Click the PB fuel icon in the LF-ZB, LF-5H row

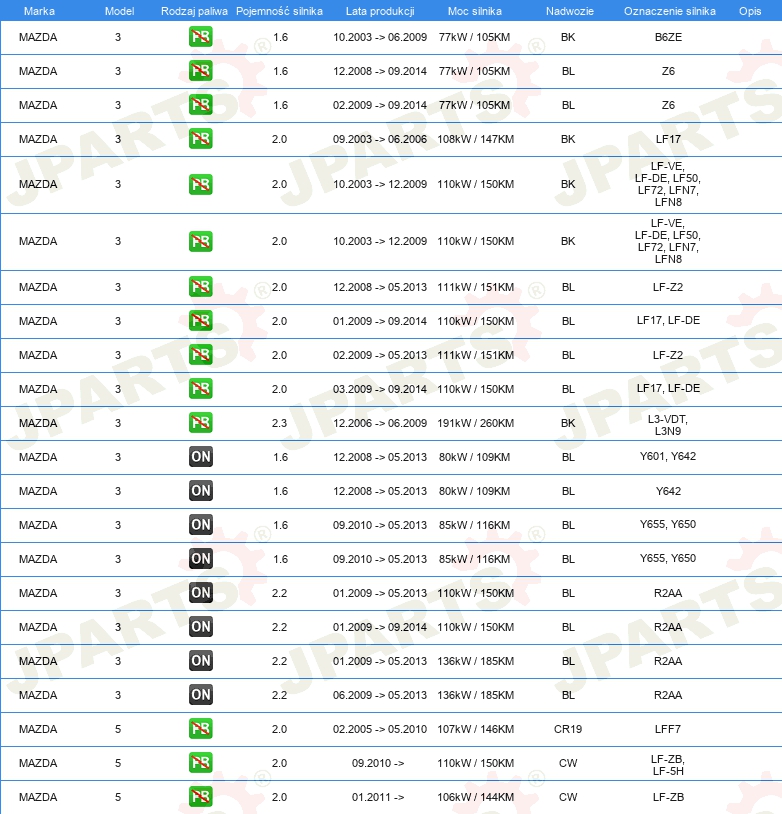point(200,763)
